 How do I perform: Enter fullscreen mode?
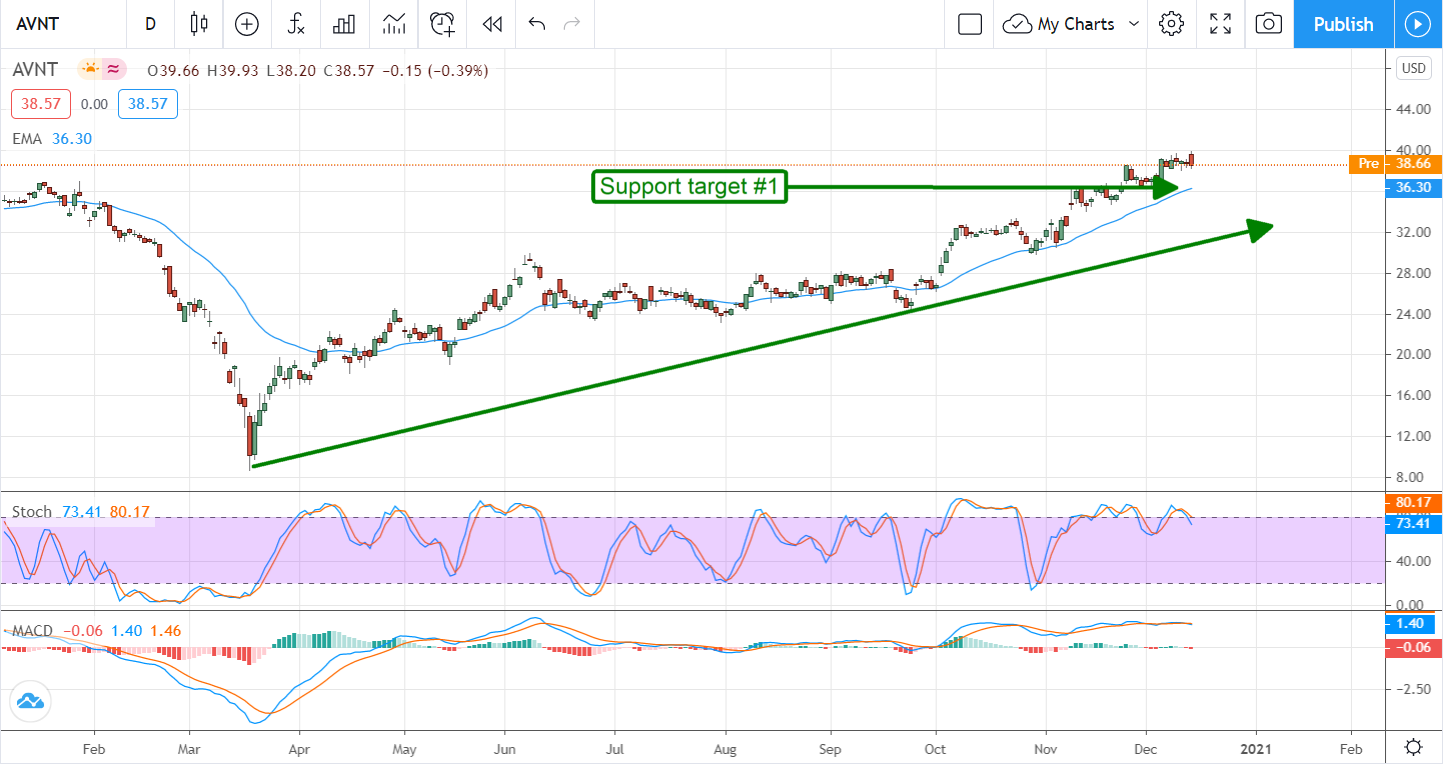[x=1220, y=24]
